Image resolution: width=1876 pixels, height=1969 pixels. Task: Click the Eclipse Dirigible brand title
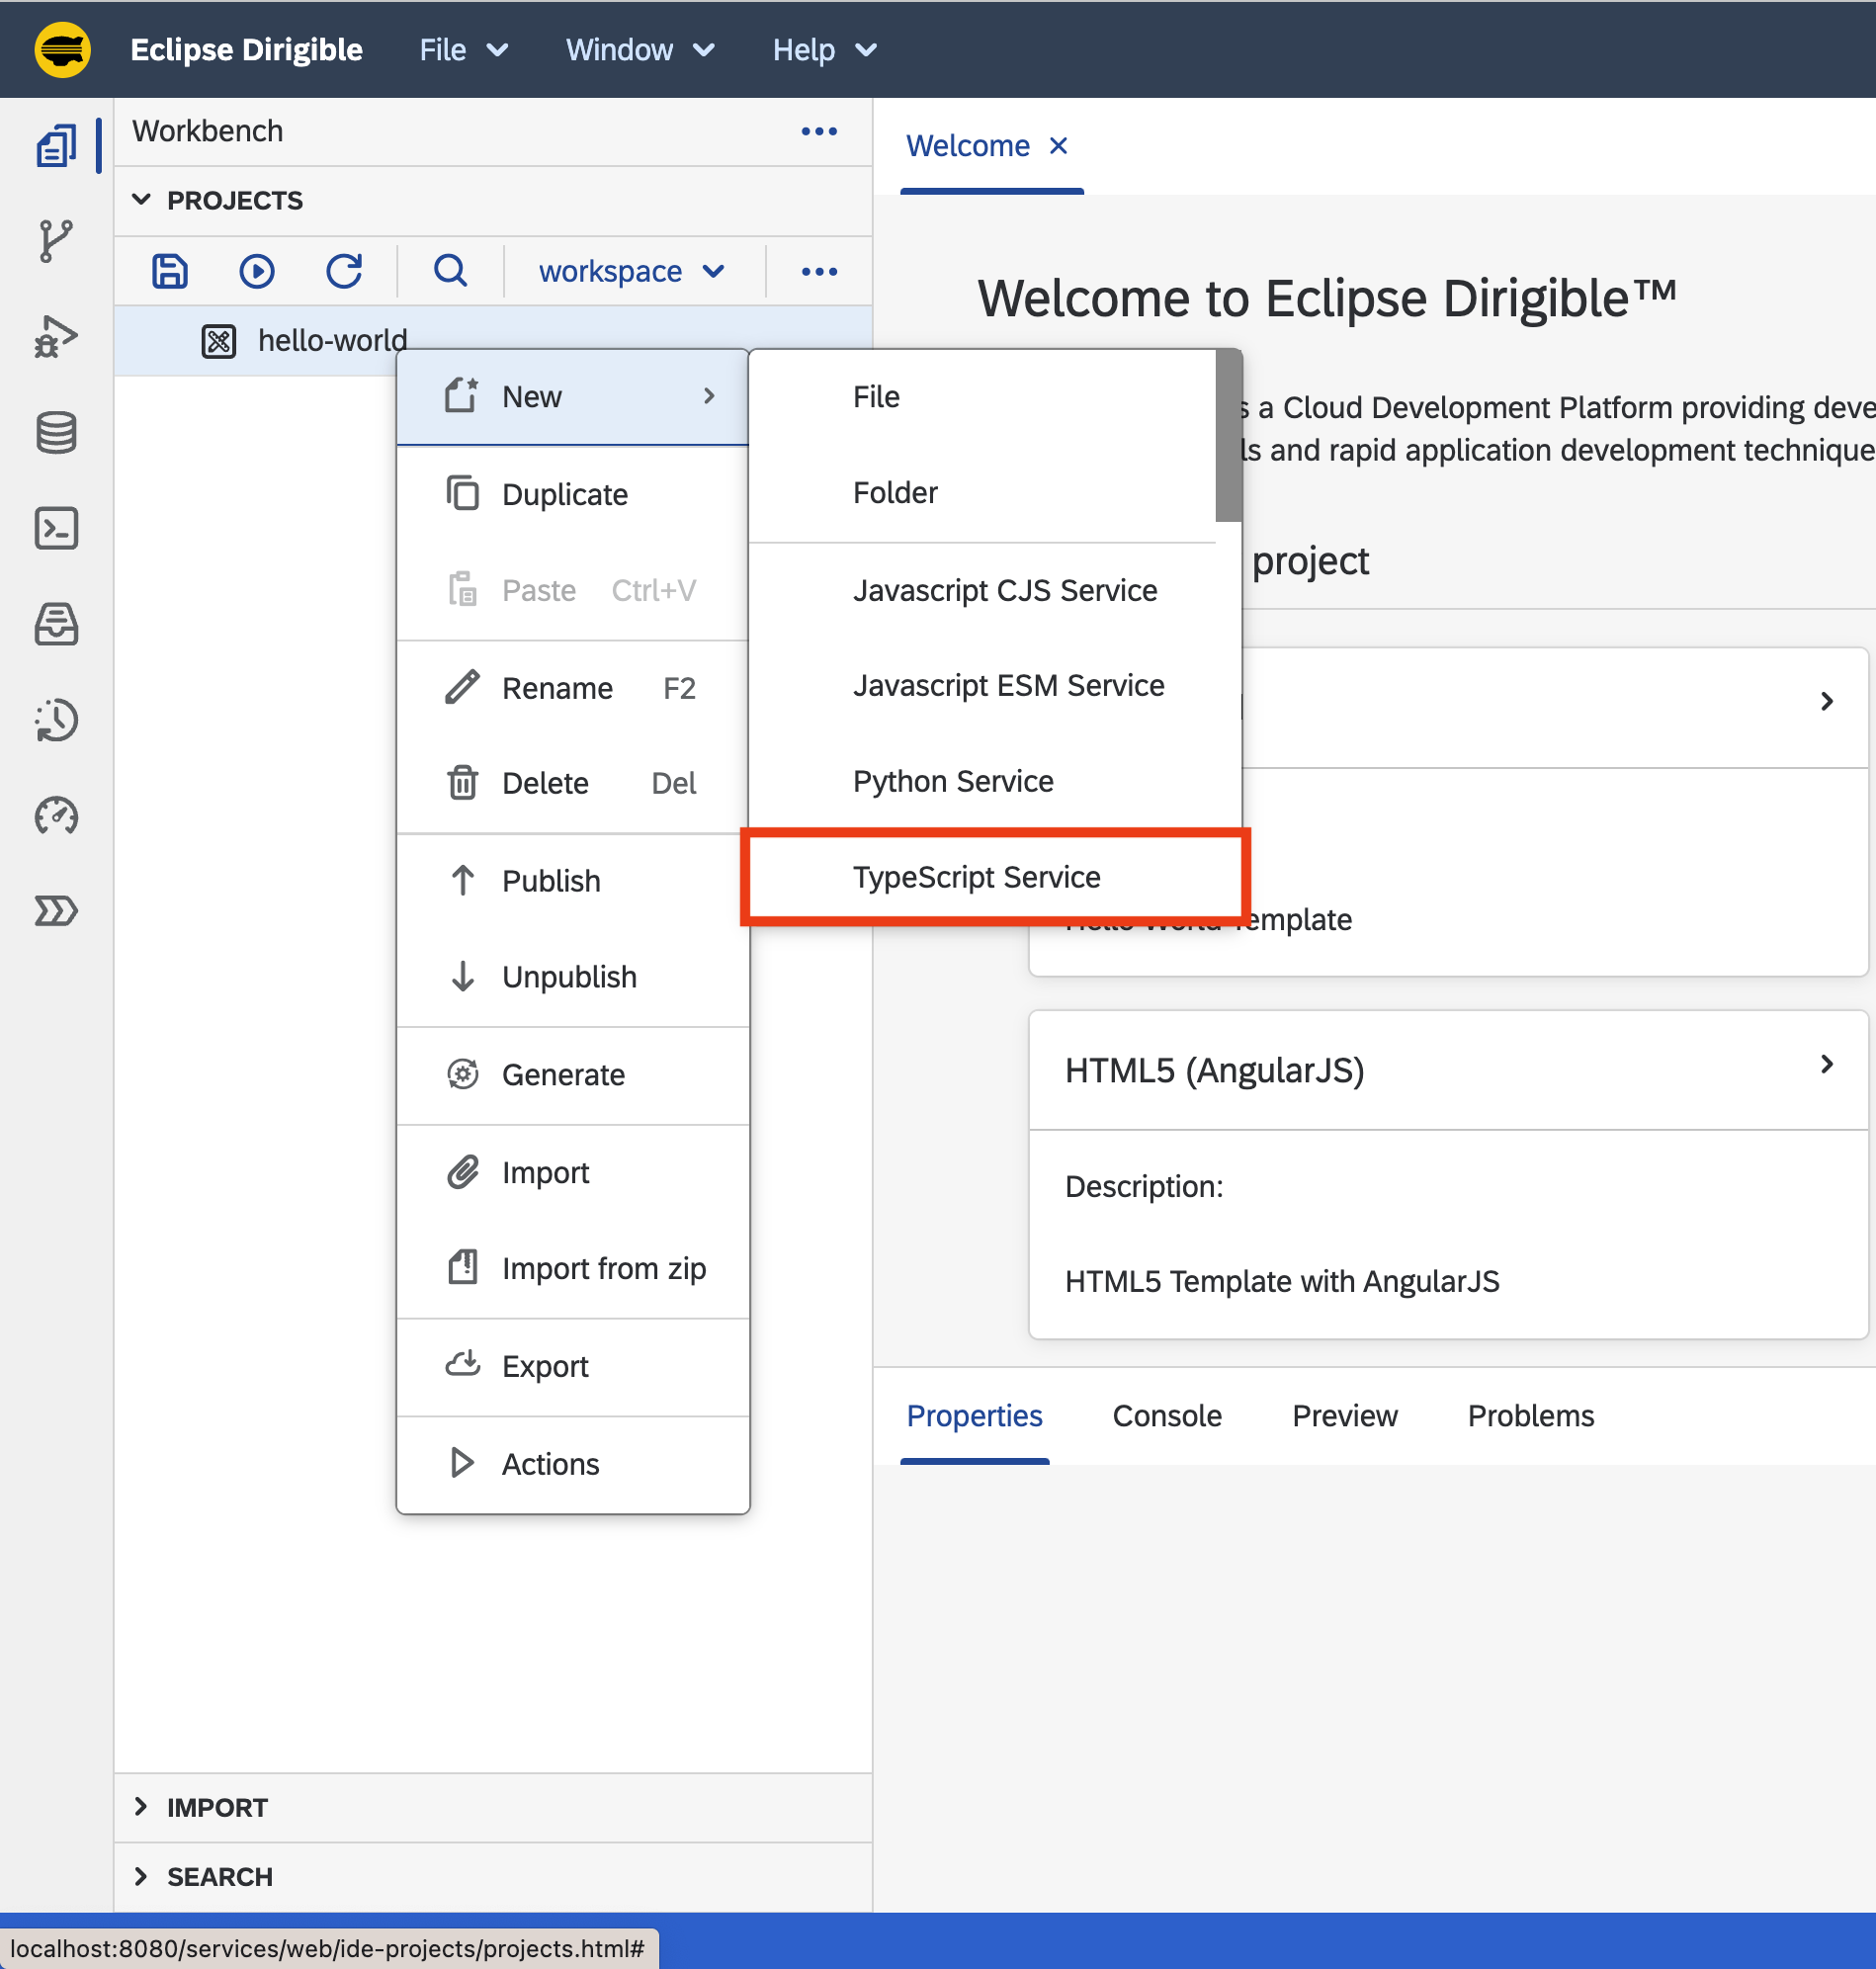246,49
